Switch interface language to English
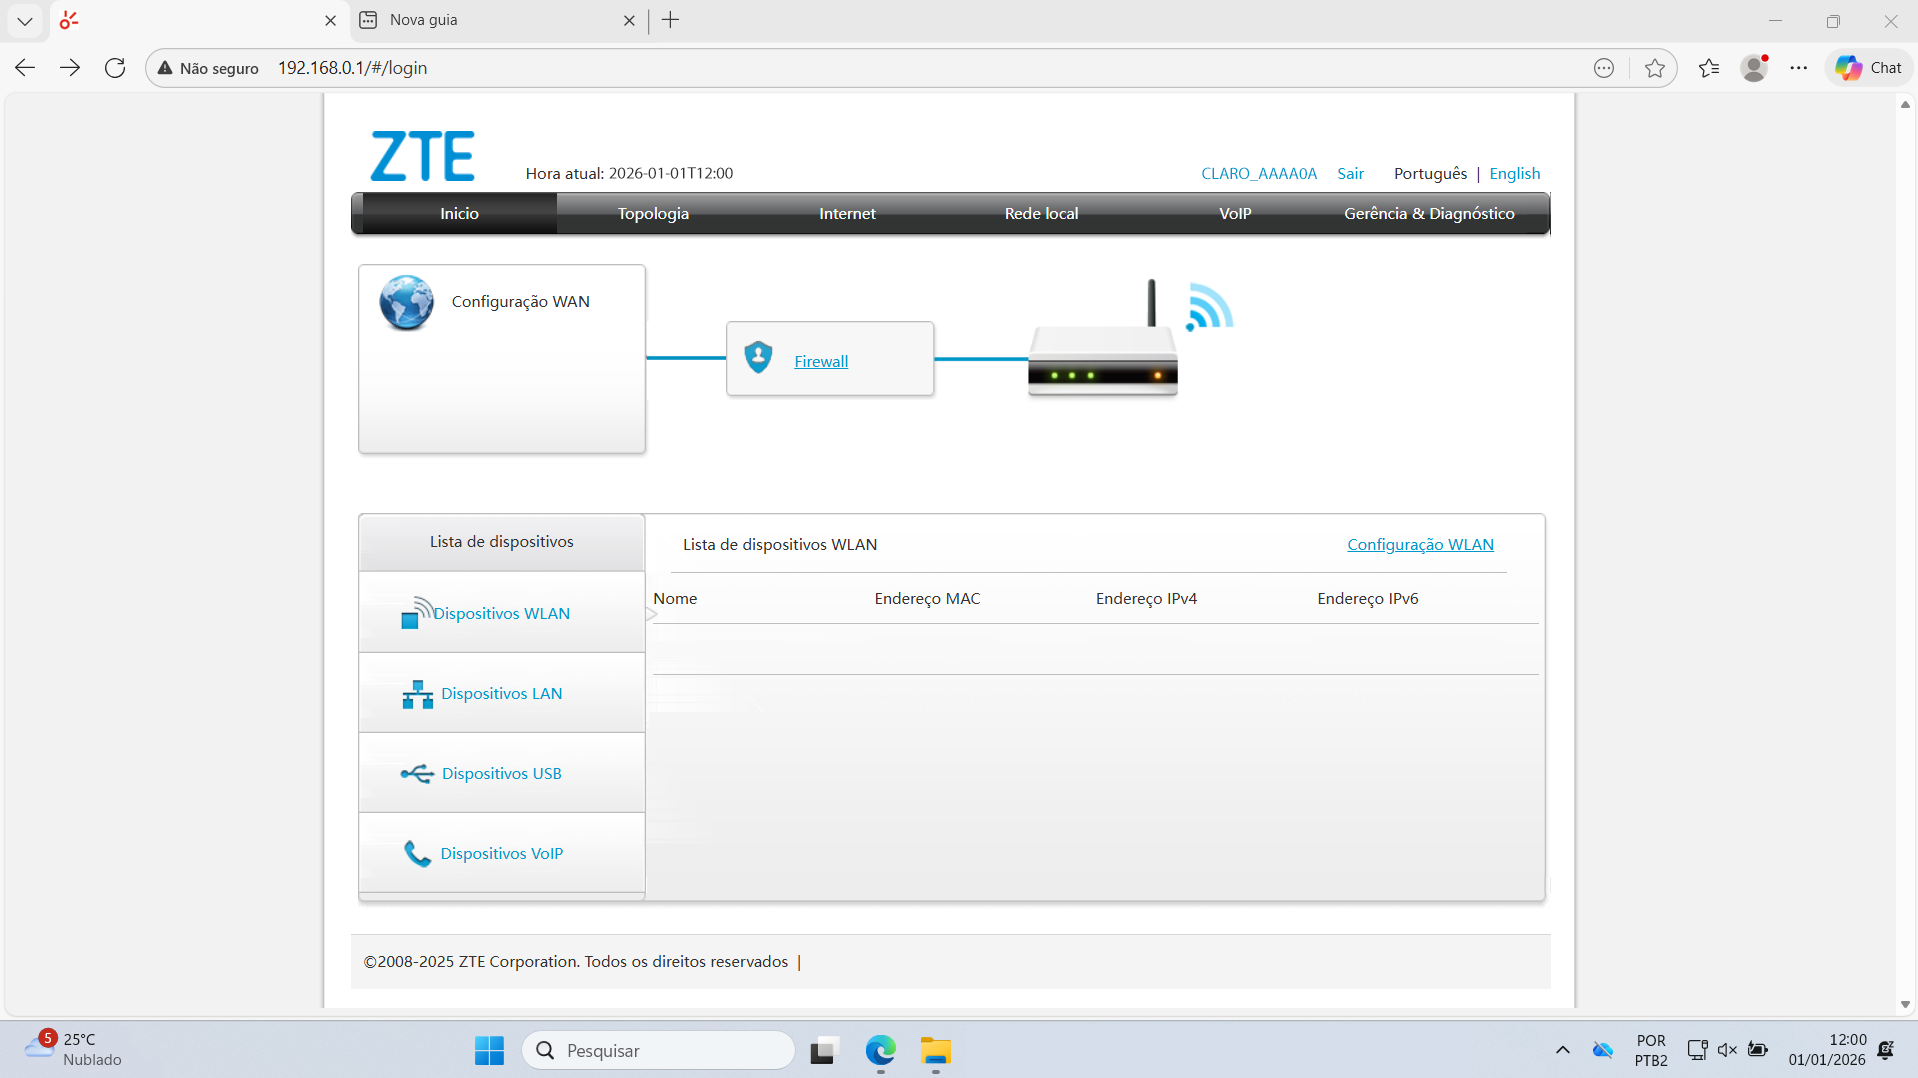 (1514, 173)
